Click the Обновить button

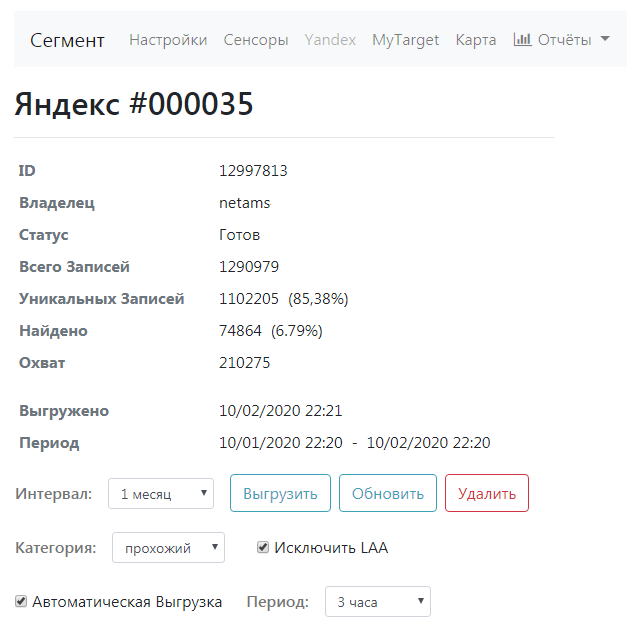(x=388, y=493)
